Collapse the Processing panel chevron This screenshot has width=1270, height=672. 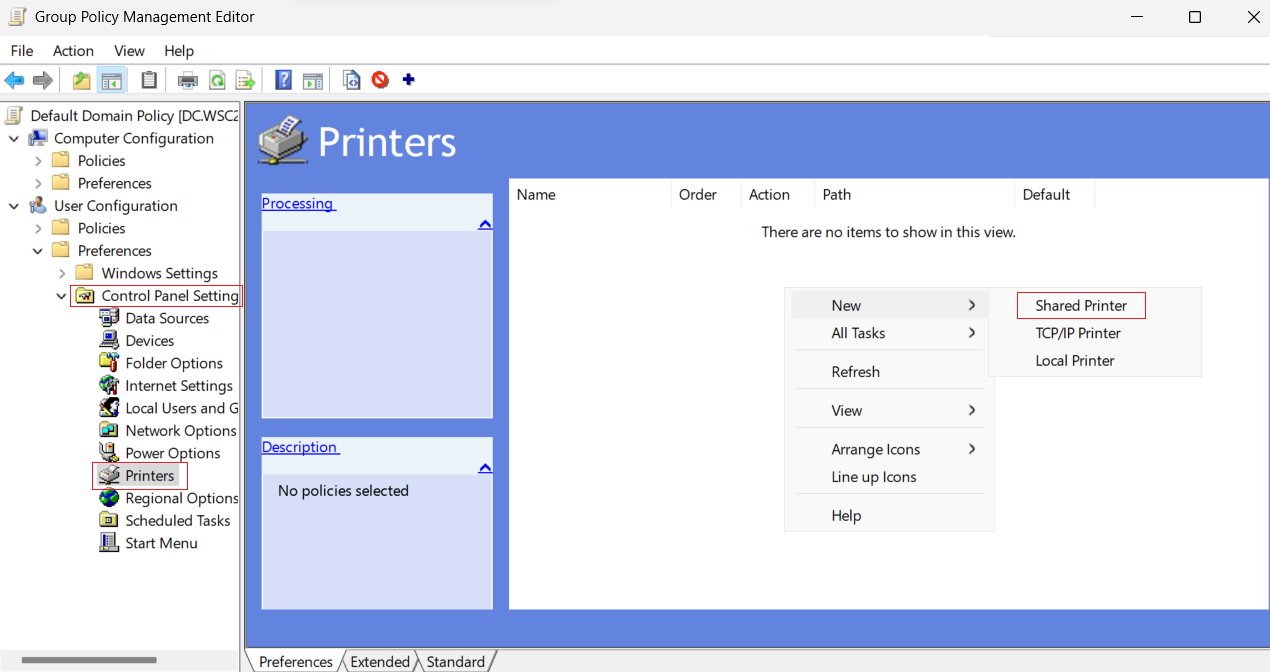[x=485, y=225]
